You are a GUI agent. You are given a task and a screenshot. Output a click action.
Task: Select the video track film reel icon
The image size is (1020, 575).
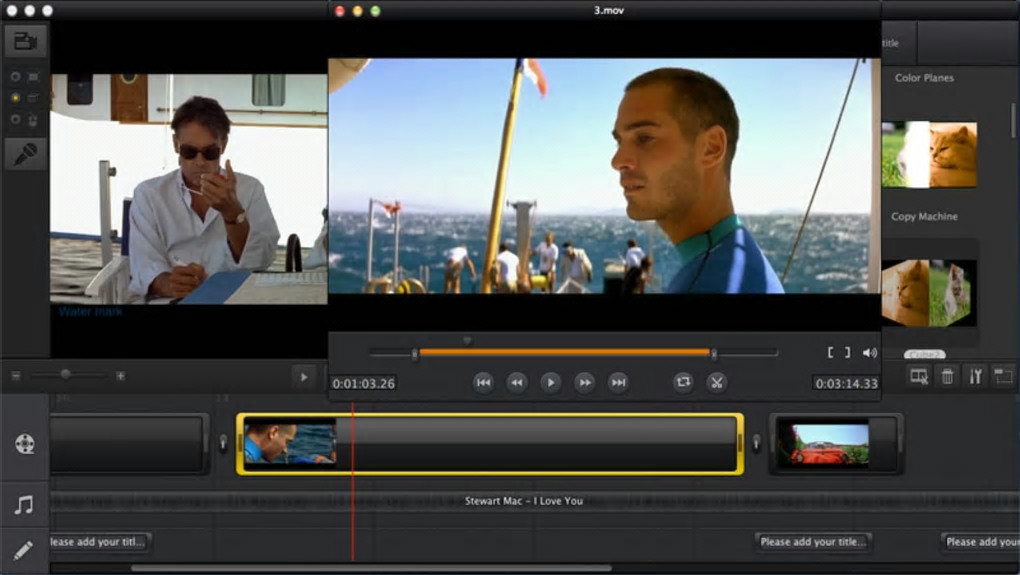(25, 444)
